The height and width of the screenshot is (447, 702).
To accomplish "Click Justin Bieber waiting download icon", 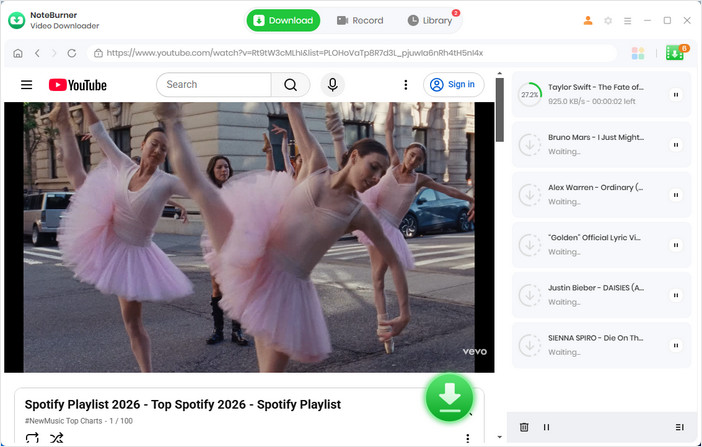I will pyautogui.click(x=530, y=295).
